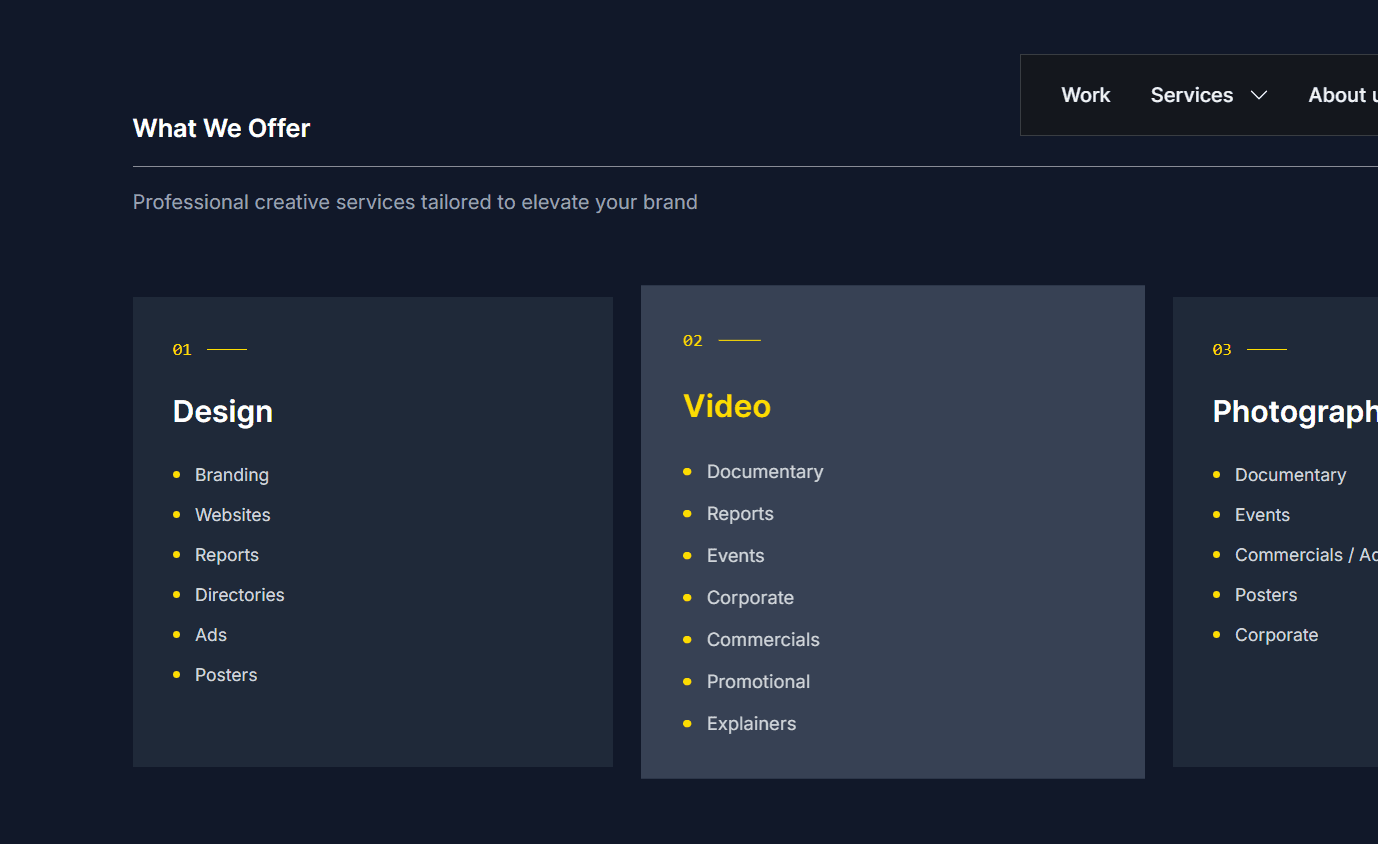
Task: Open the Work navigation link
Action: coord(1085,95)
